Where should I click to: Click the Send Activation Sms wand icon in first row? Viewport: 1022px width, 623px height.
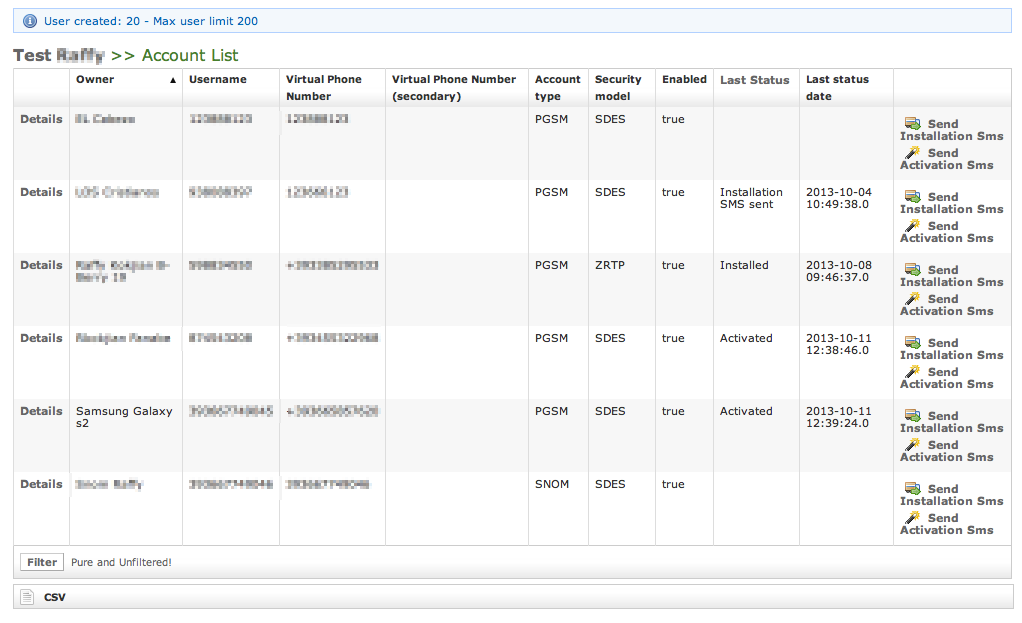(x=912, y=153)
